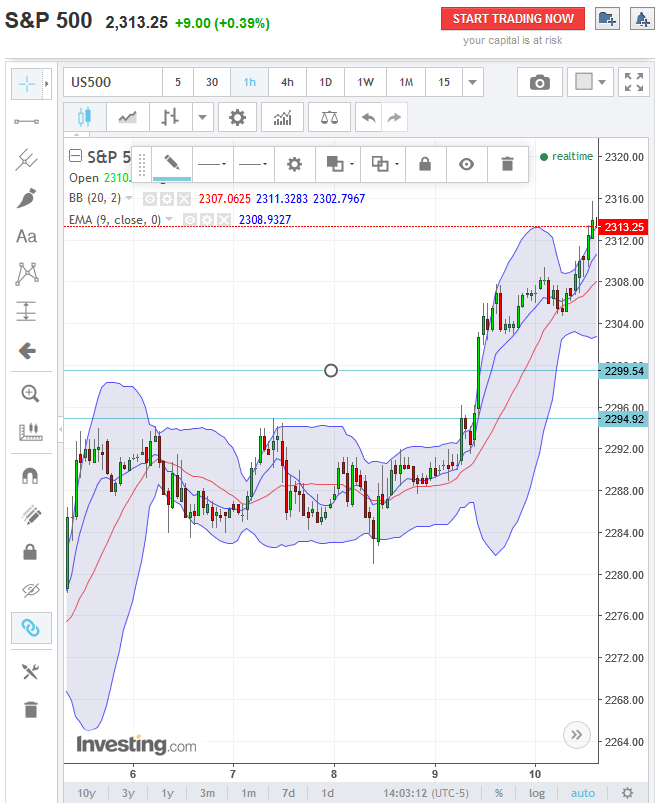Viewport: 659px width, 803px height.
Task: Open the indicators menu
Action: (283, 117)
